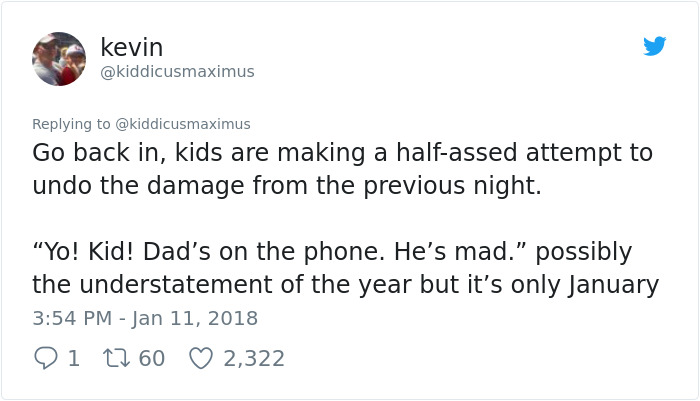Click the reply speech bubble icon
The image size is (700, 401).
[46, 358]
